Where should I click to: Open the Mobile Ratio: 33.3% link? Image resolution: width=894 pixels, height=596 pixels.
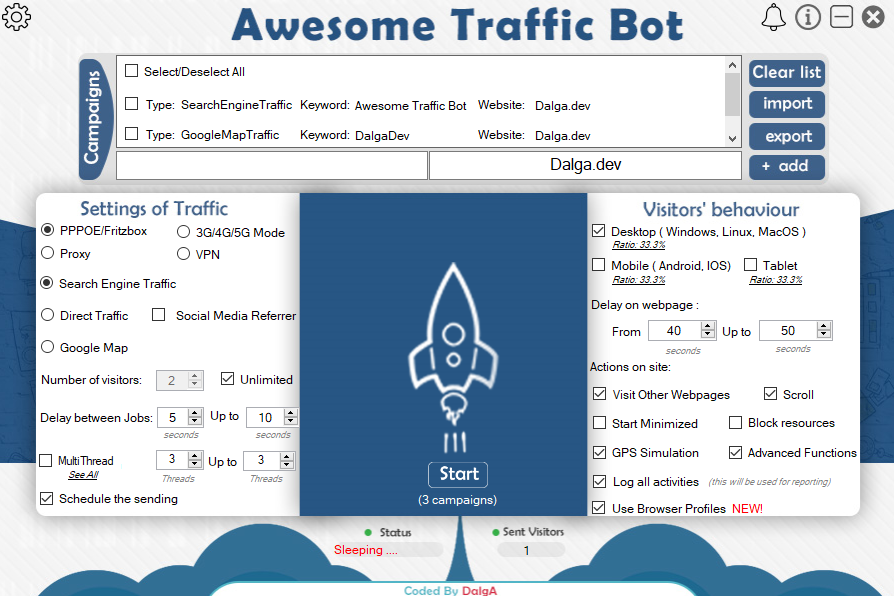click(x=639, y=279)
